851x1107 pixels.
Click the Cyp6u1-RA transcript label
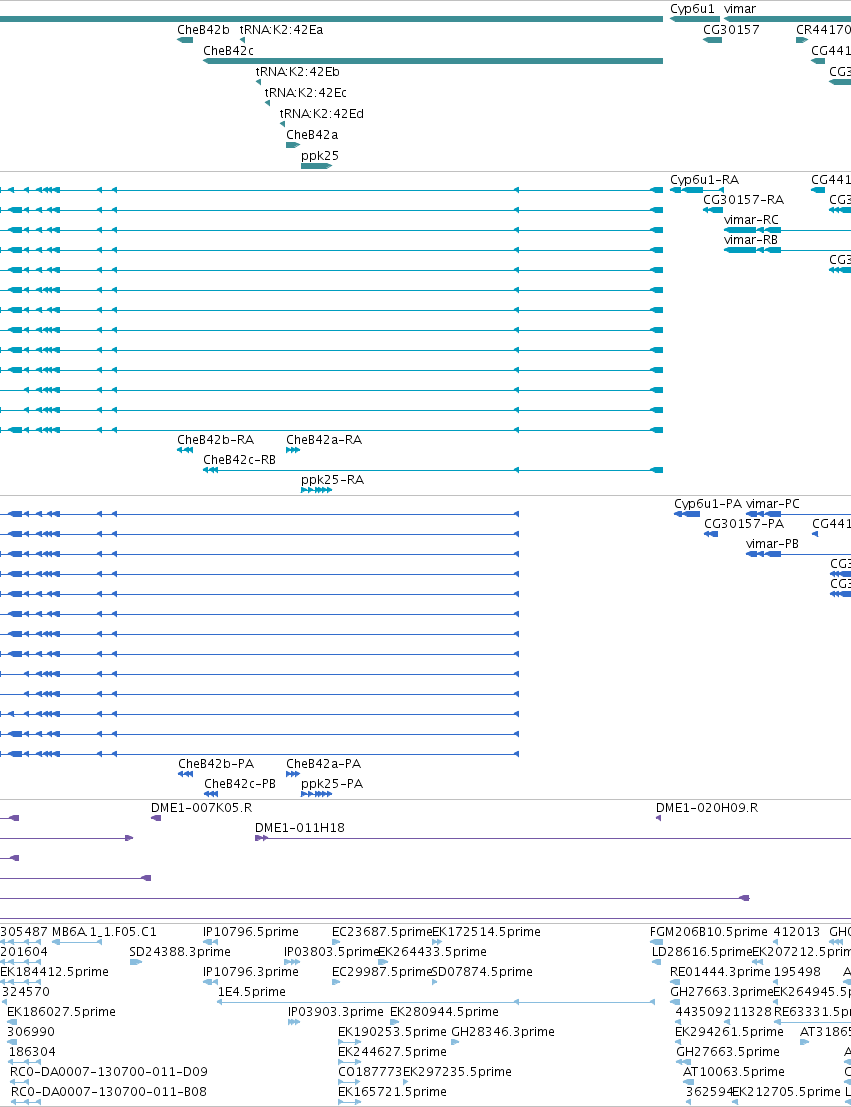pos(704,180)
